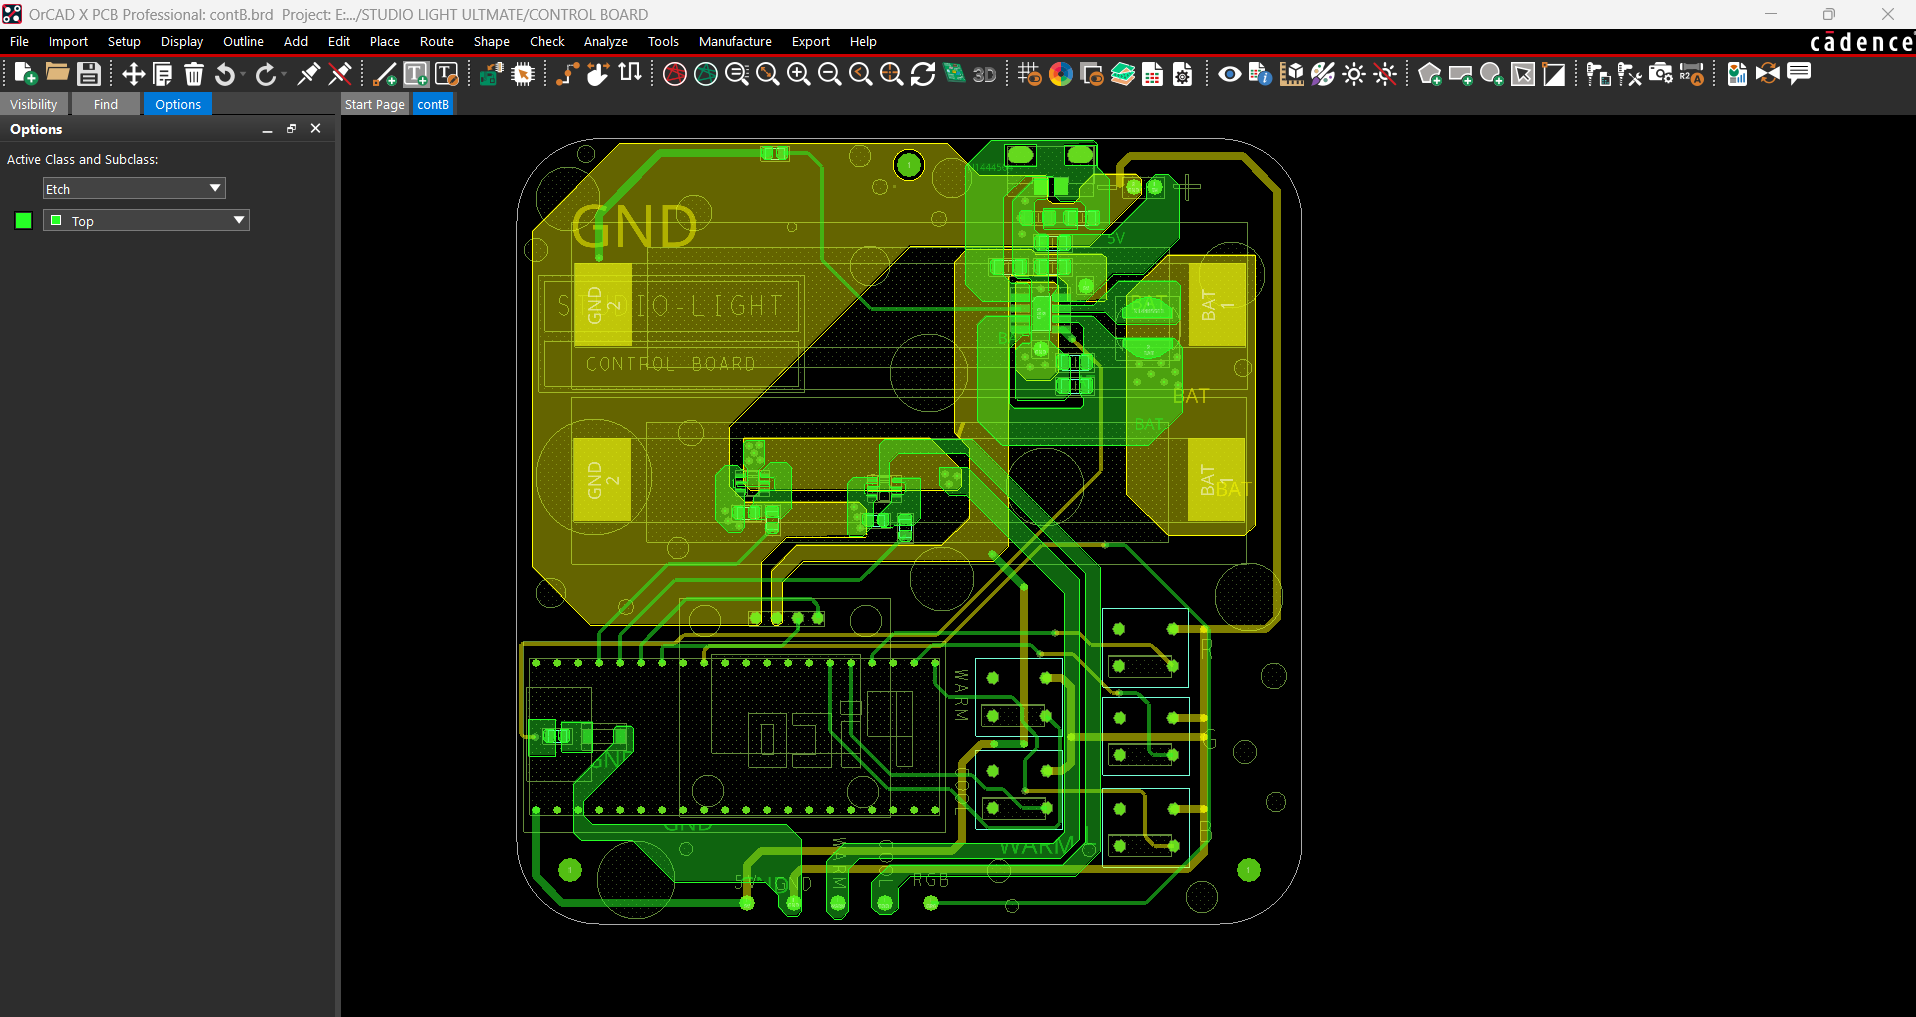Close the Options panel
Viewport: 1916px width, 1017px height.
tap(315, 129)
